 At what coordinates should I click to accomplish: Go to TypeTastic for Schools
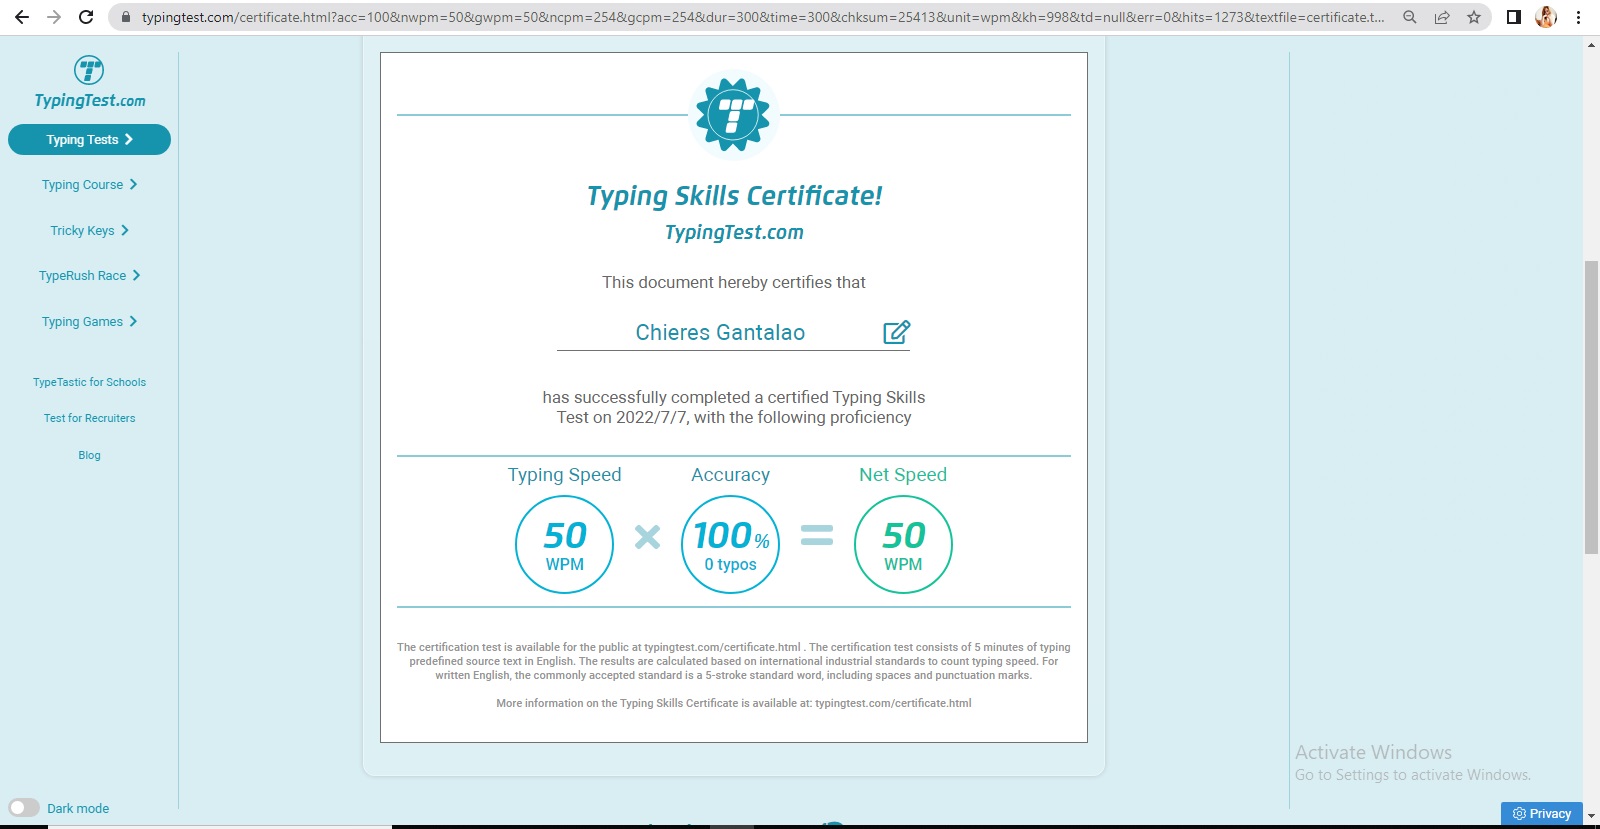(x=89, y=382)
